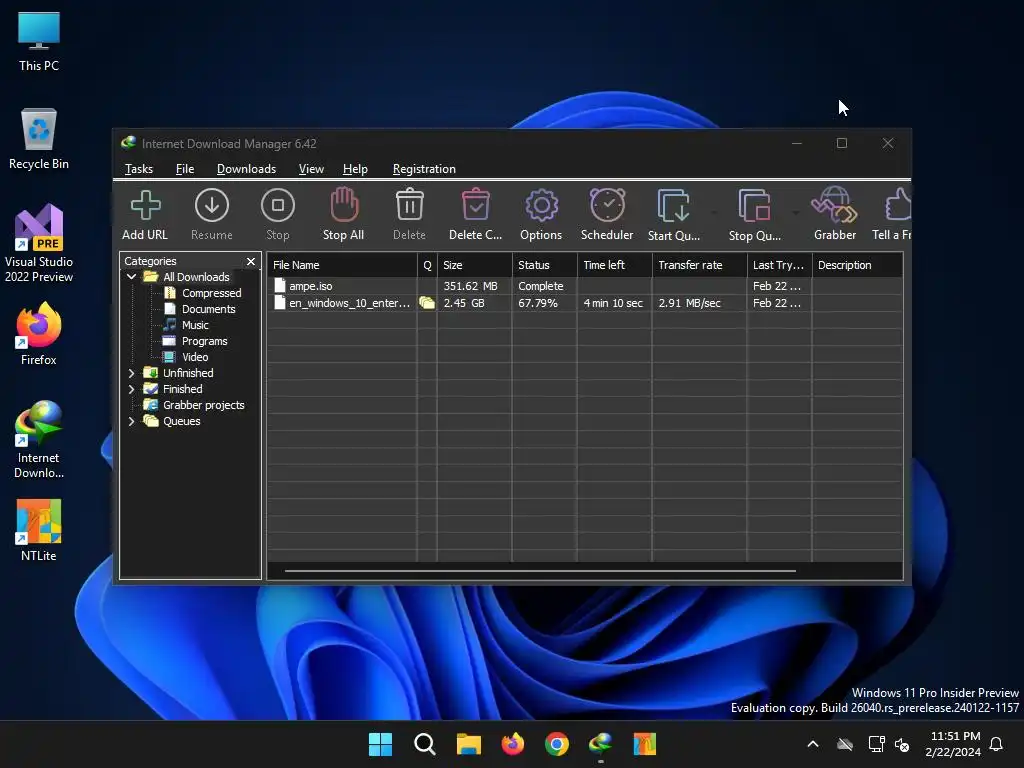The image size is (1024, 768).
Task: Expand the Finished category
Action: (x=131, y=389)
